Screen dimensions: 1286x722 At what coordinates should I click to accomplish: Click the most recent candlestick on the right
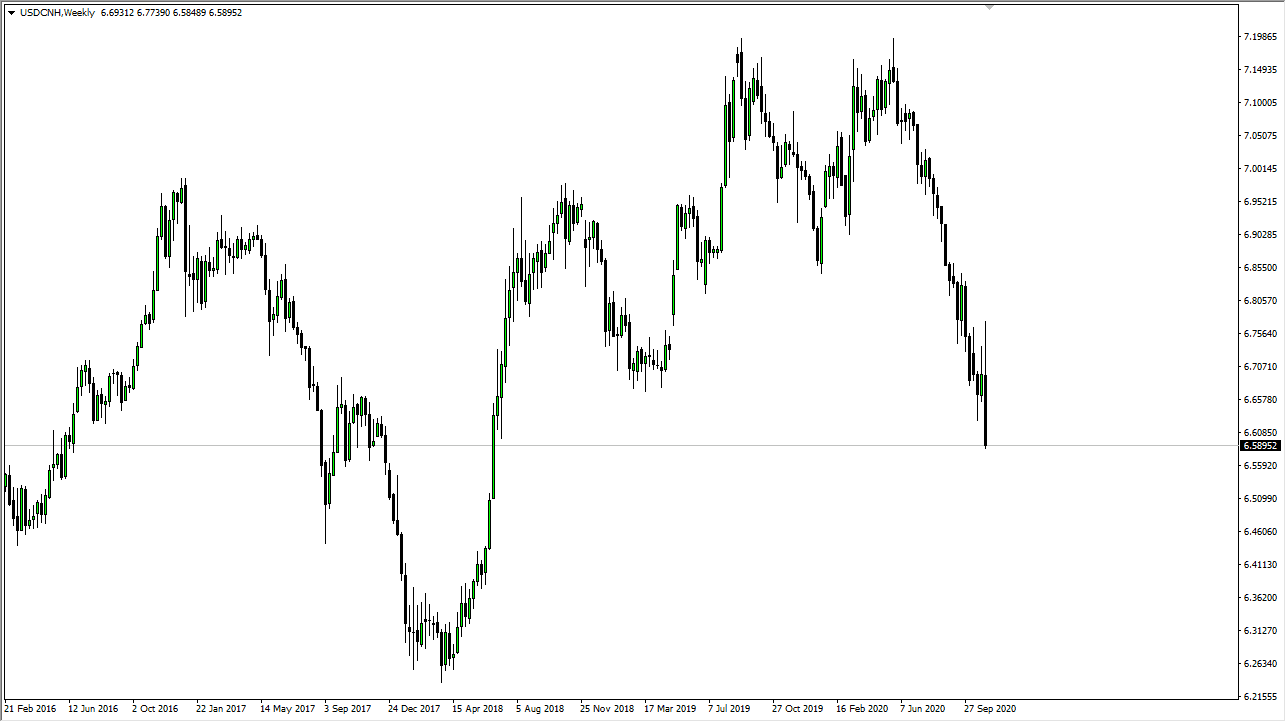point(985,410)
